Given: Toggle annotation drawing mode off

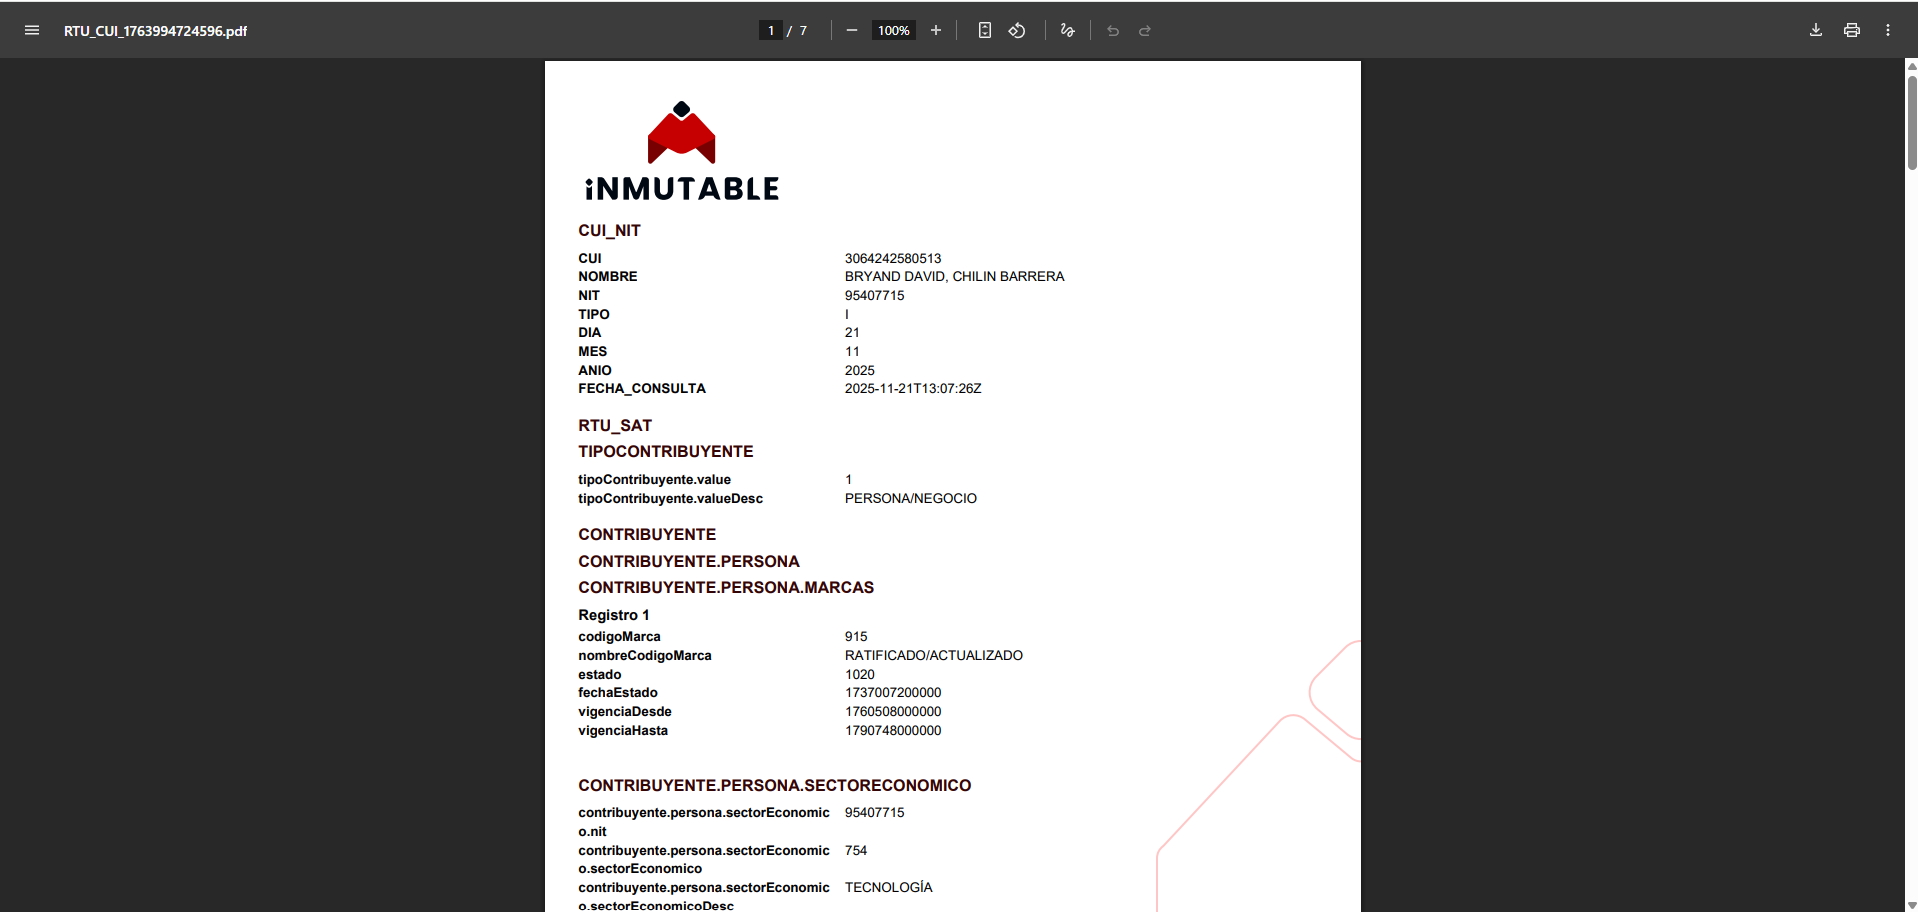Looking at the screenshot, I should pos(1066,30).
